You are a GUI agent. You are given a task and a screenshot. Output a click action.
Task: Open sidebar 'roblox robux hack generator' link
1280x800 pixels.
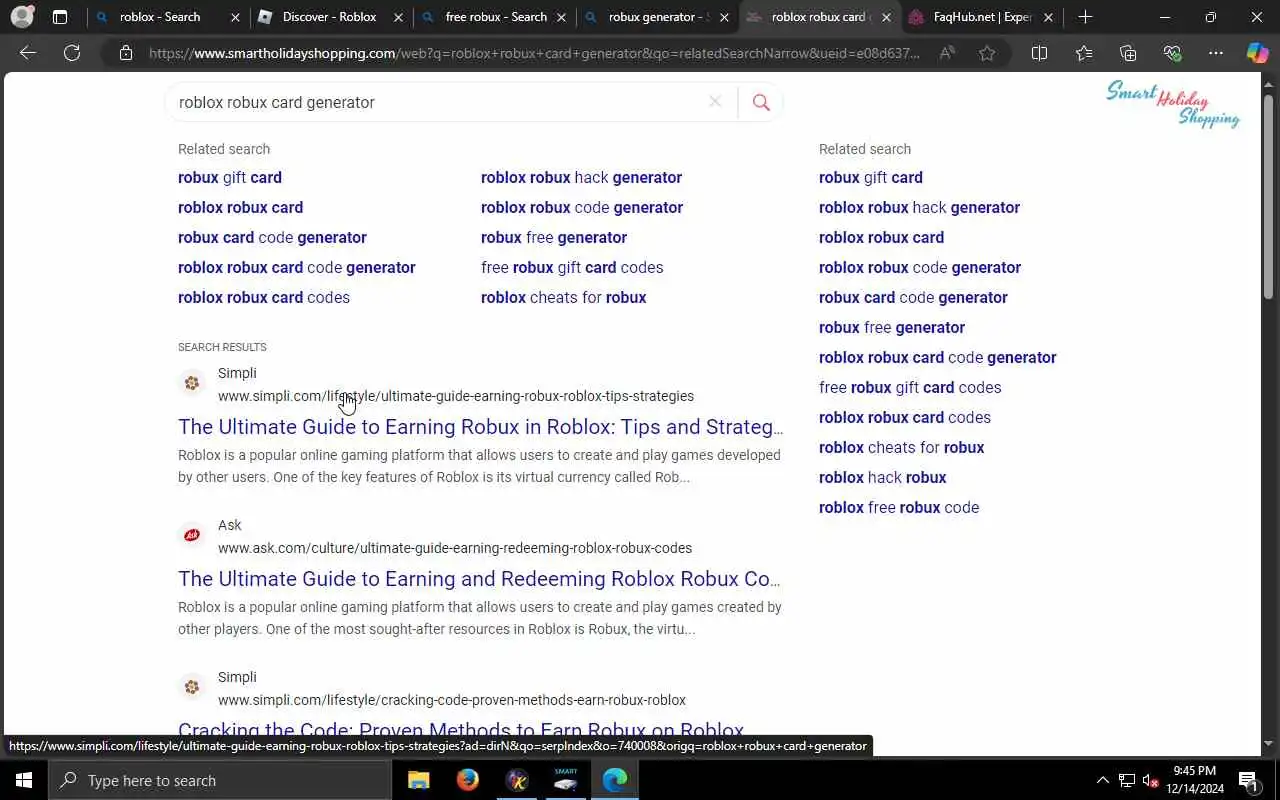click(x=919, y=207)
